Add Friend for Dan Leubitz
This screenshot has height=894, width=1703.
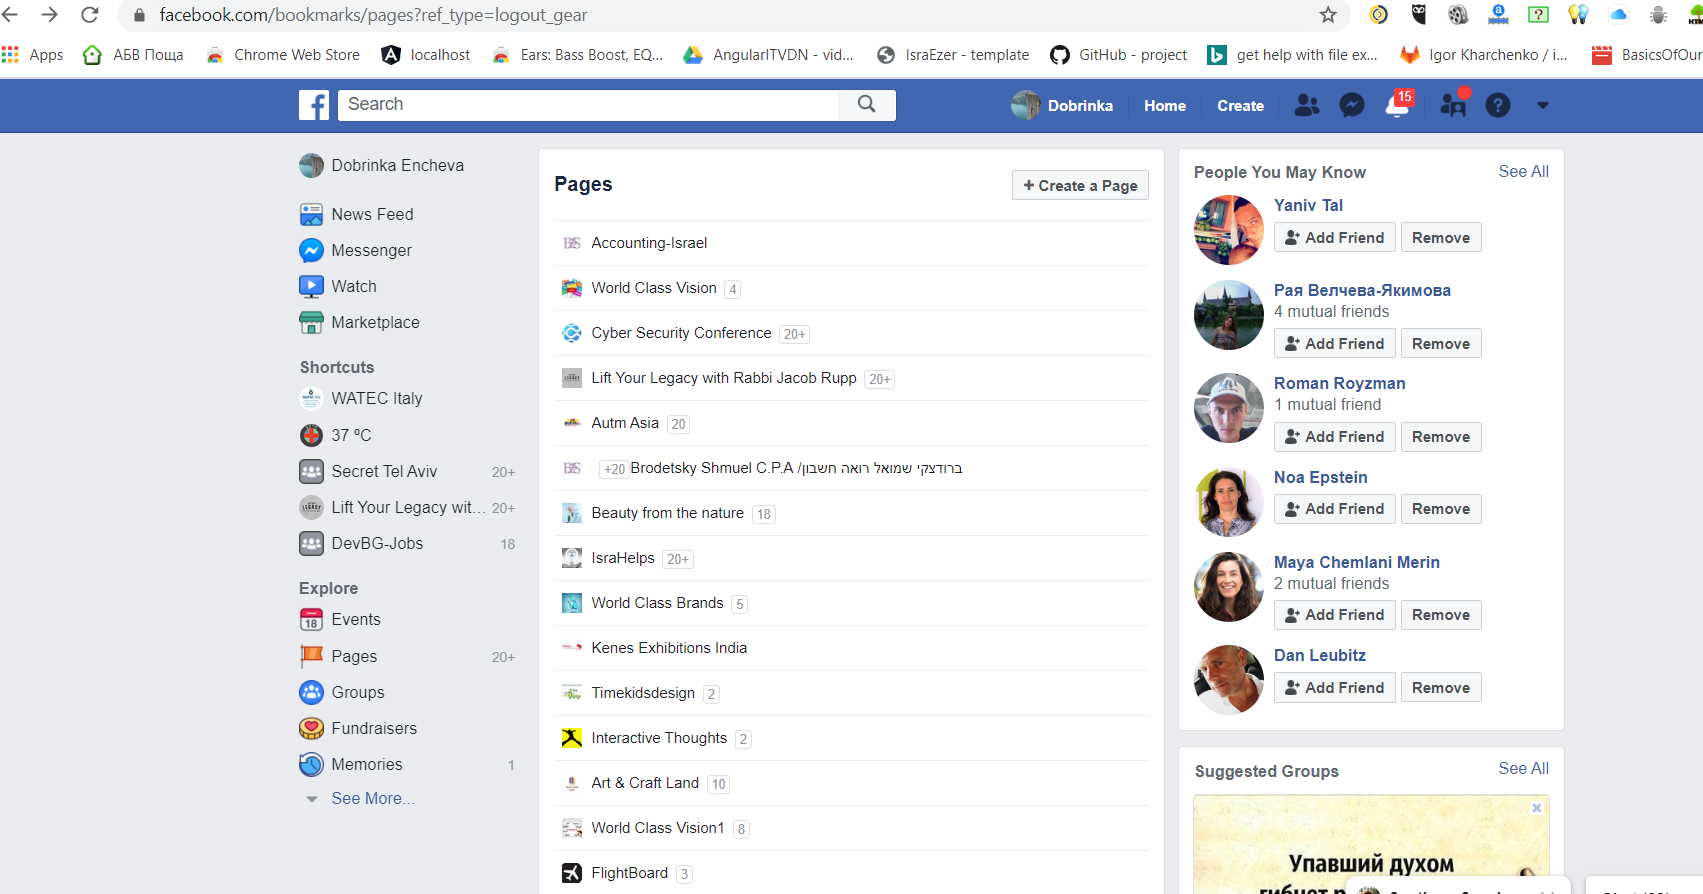click(x=1335, y=688)
